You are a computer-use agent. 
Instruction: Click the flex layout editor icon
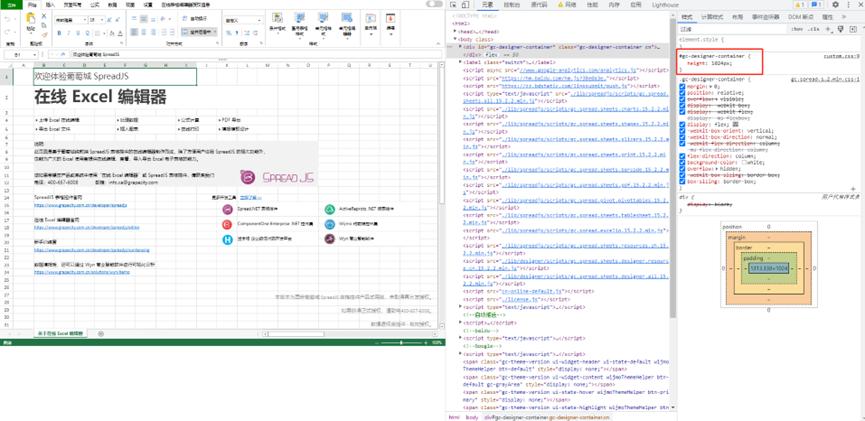tap(734, 124)
